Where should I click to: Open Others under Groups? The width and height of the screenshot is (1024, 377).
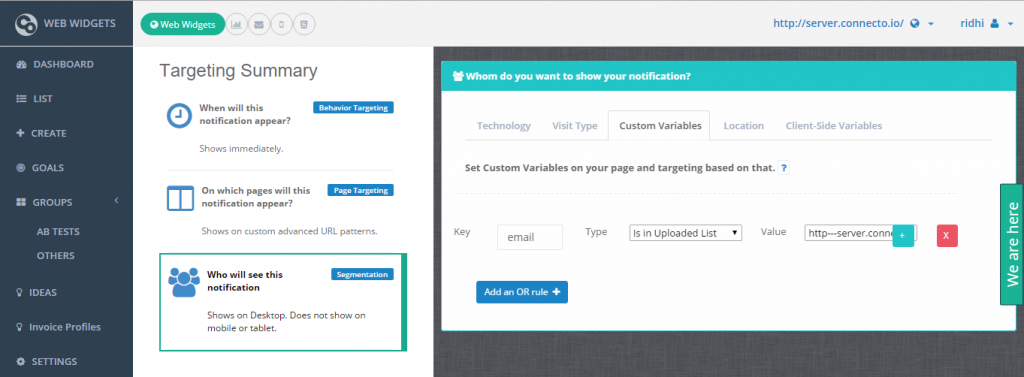click(x=56, y=255)
